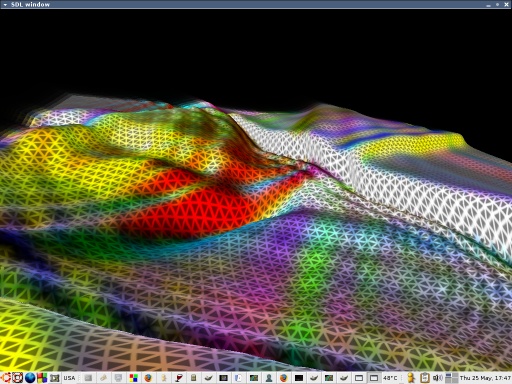
Task: Click the SDL window title bar
Action: coord(256,4)
